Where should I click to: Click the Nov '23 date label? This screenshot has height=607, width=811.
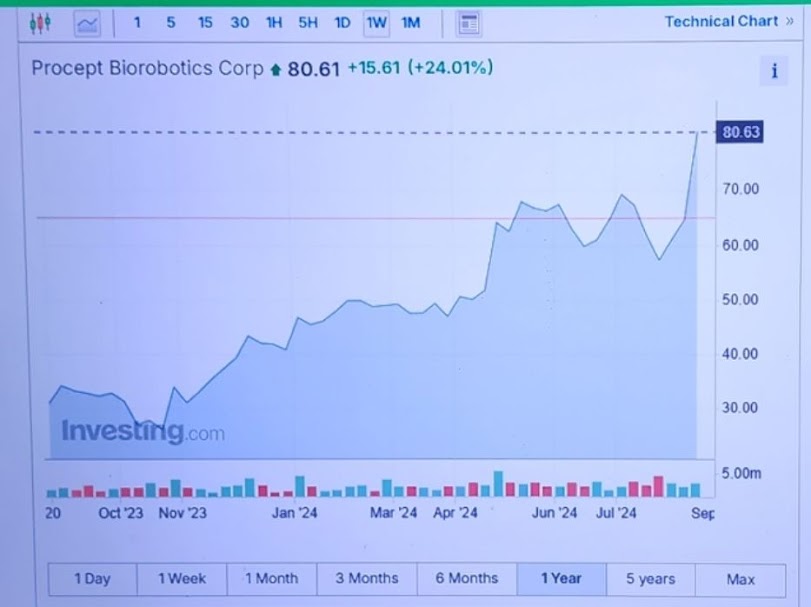pos(183,513)
